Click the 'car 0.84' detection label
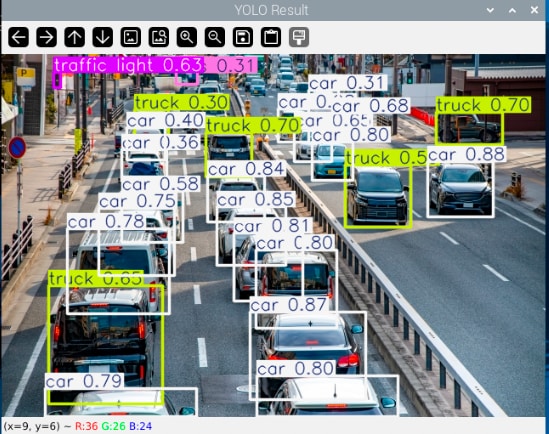Viewport: 549px width, 434px height. point(246,169)
